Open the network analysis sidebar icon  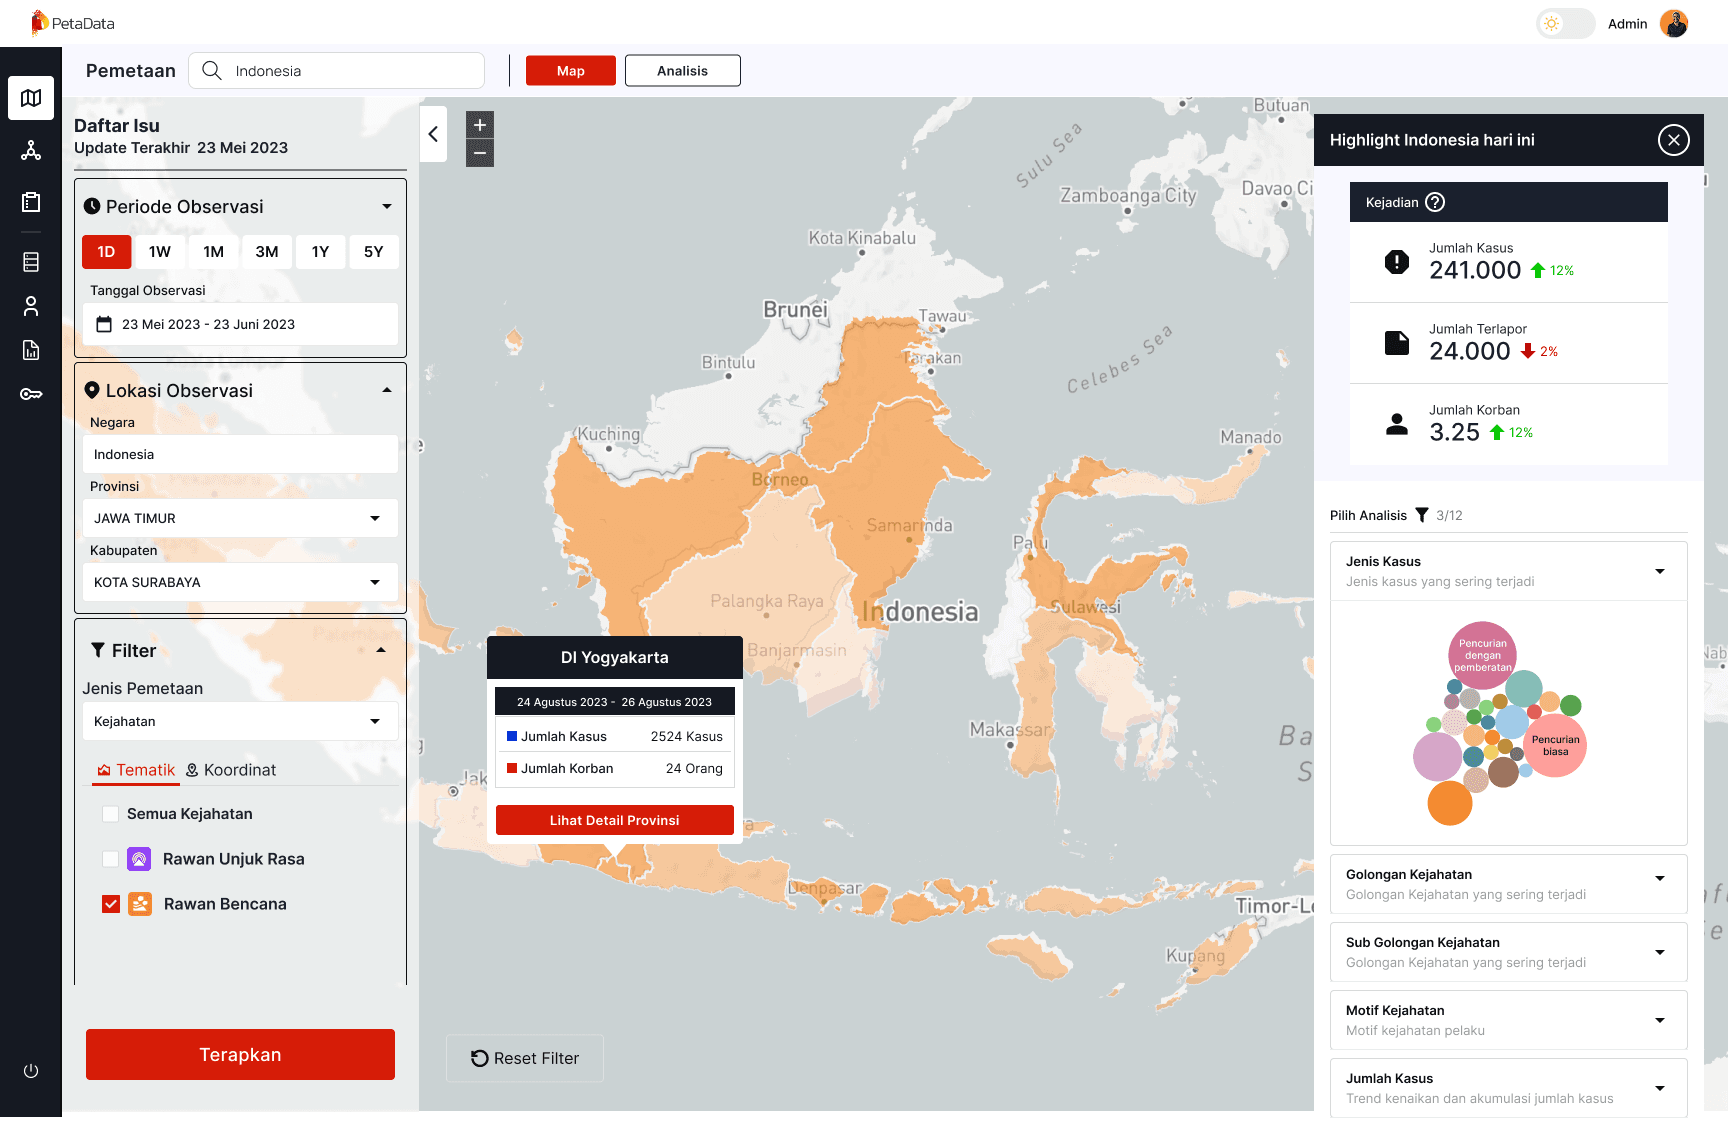point(30,150)
